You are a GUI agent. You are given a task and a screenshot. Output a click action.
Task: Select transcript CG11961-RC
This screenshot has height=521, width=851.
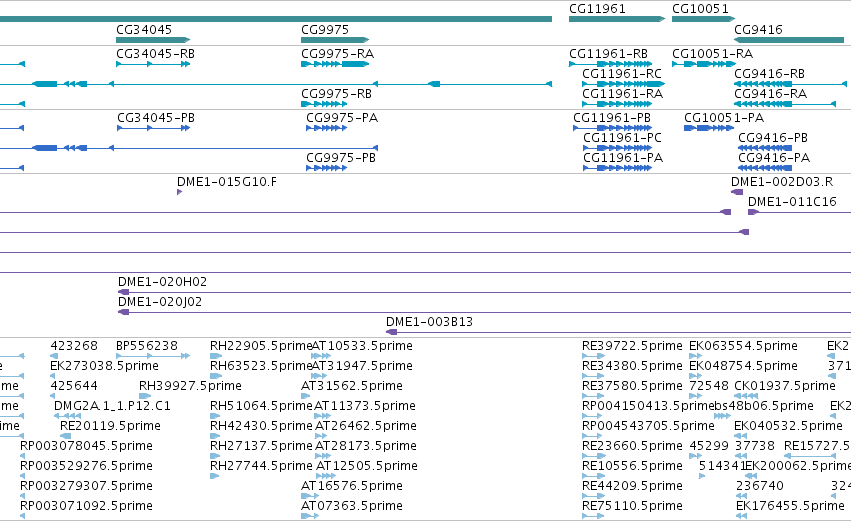622,74
